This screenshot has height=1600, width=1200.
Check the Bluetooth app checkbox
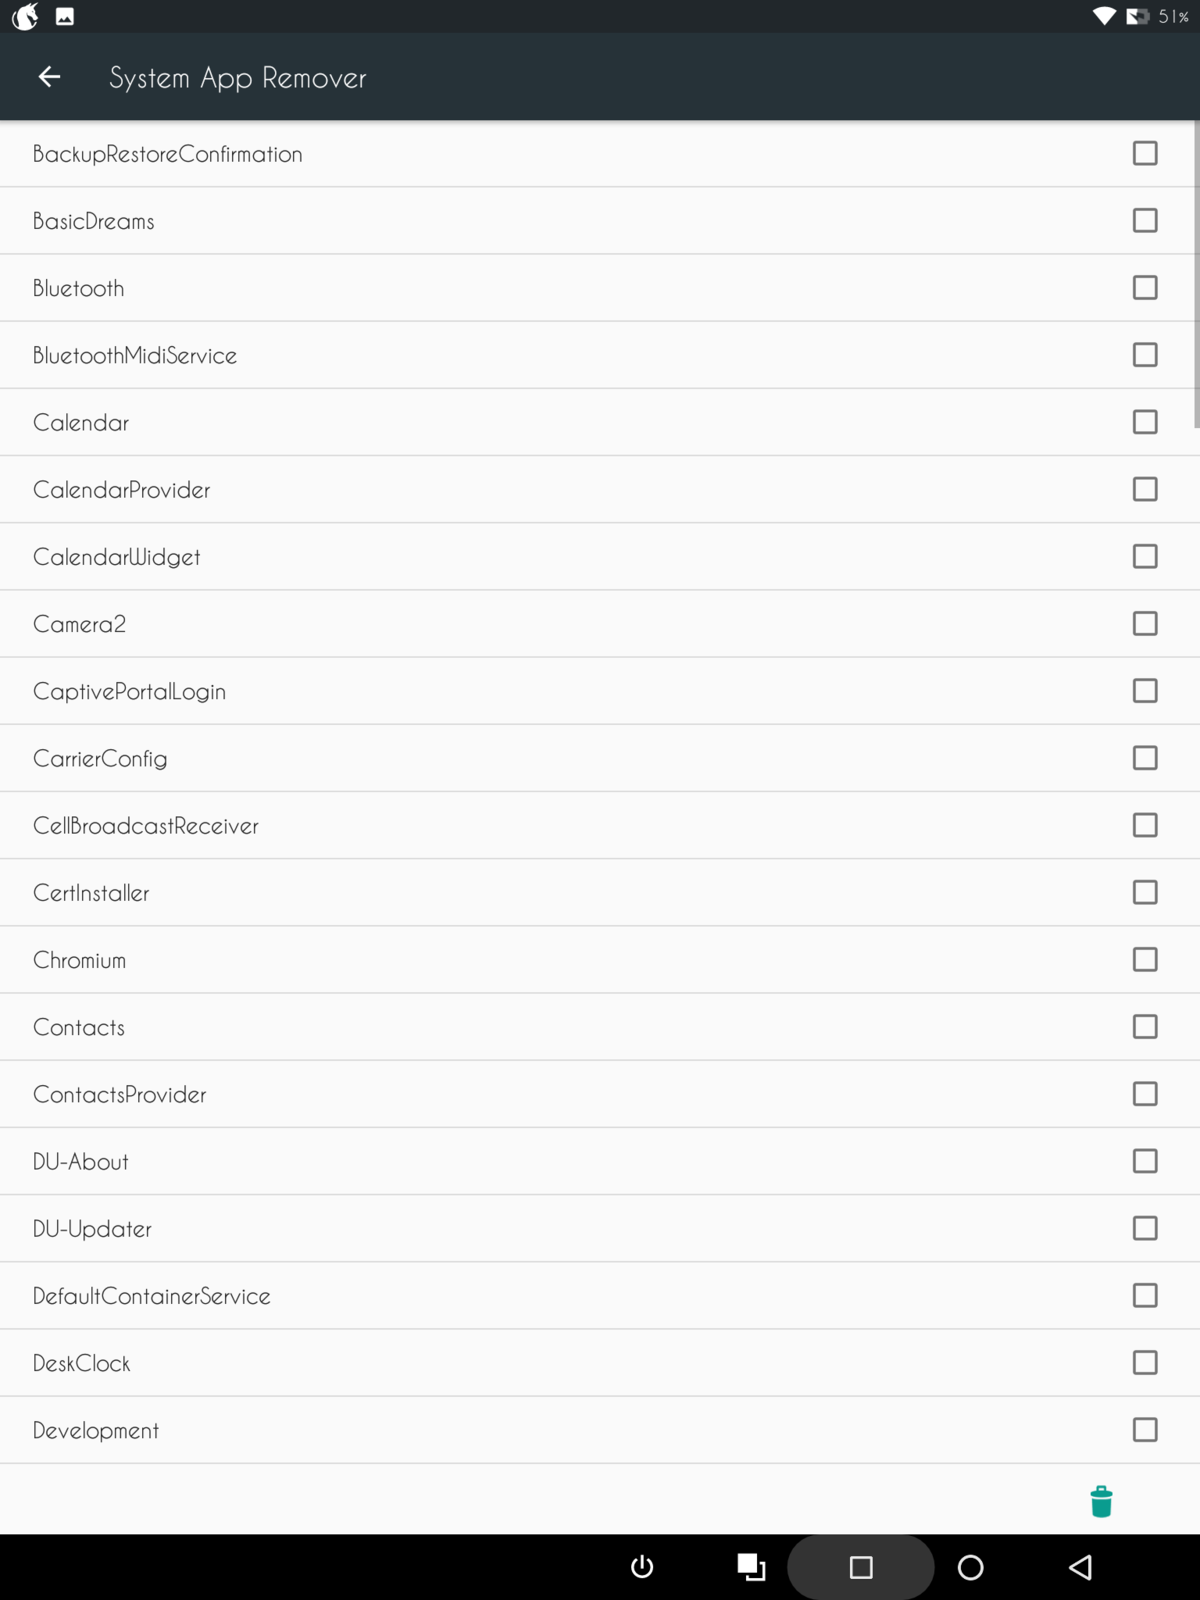tap(1145, 288)
